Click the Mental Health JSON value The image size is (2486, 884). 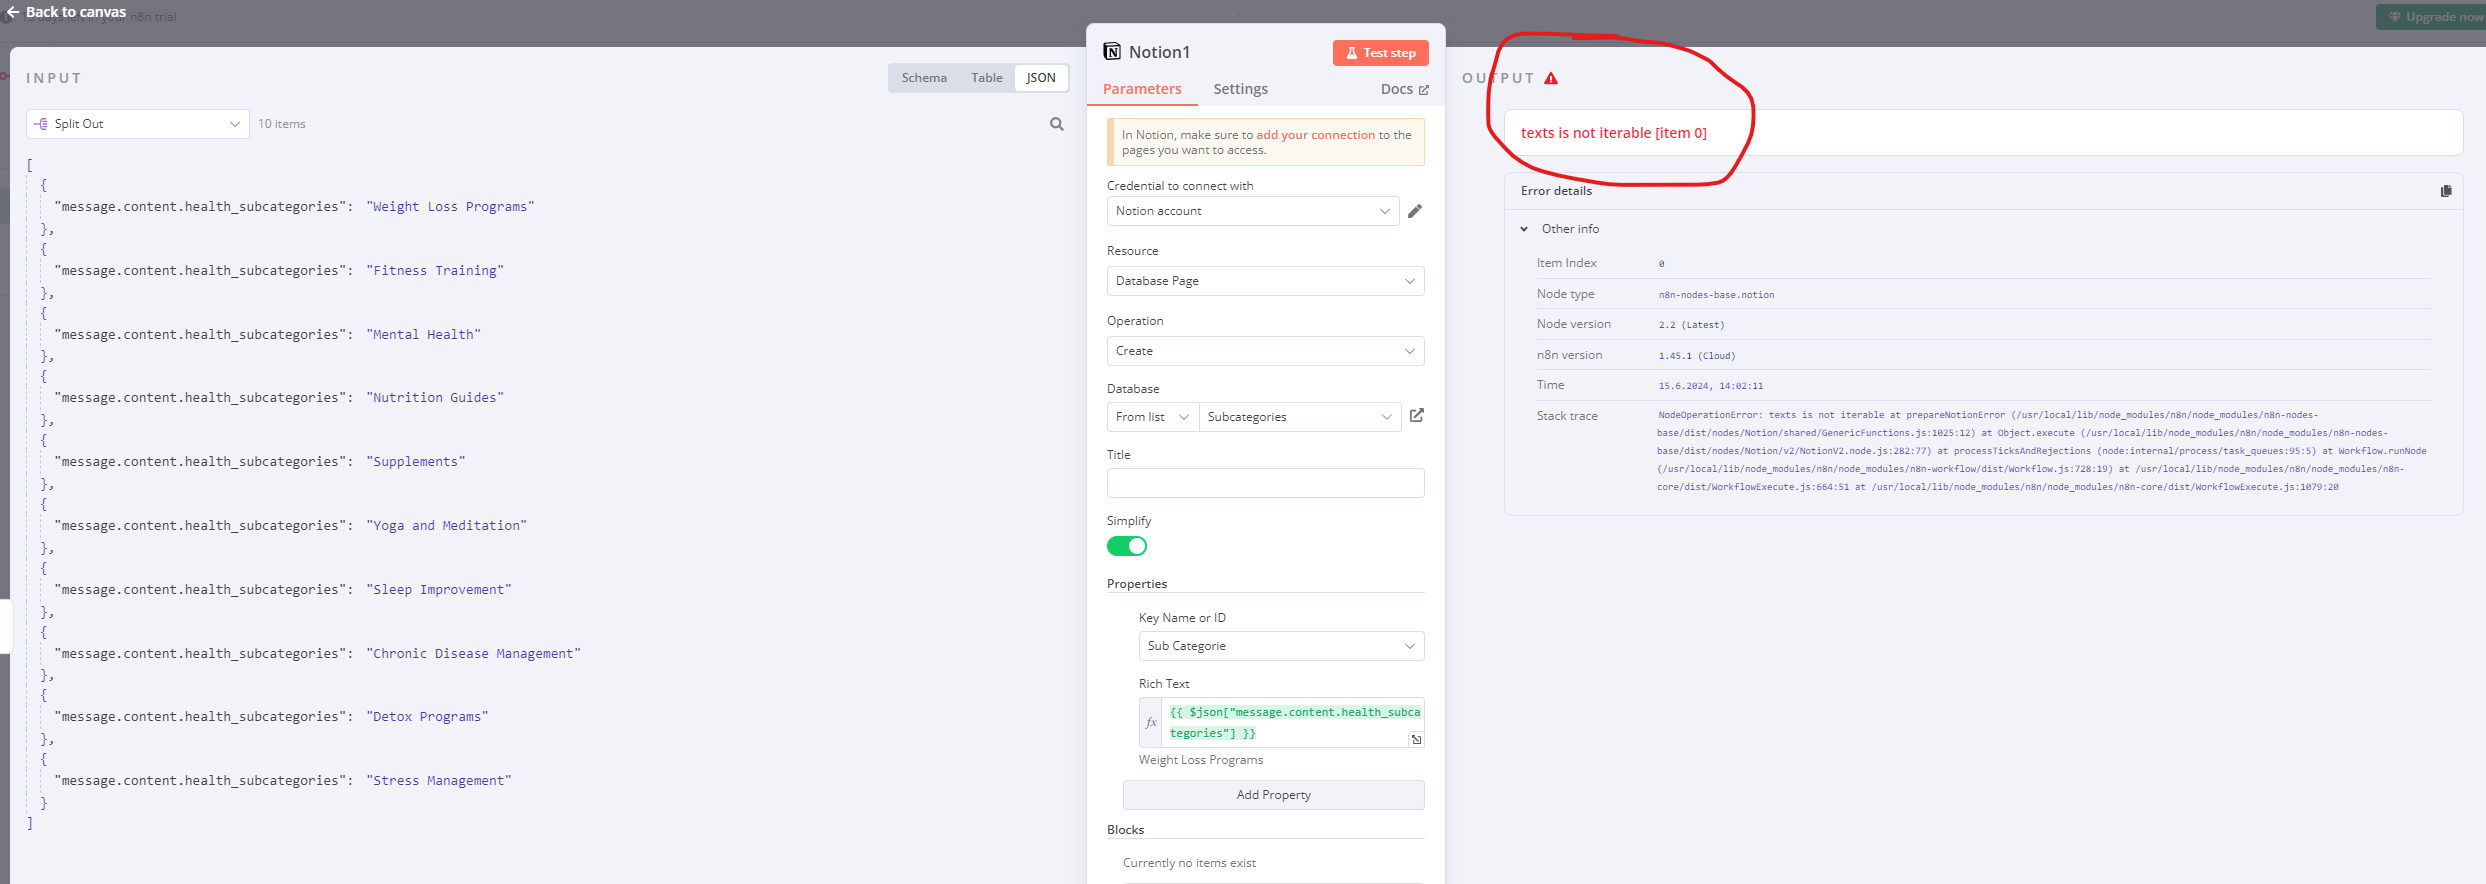pos(423,335)
